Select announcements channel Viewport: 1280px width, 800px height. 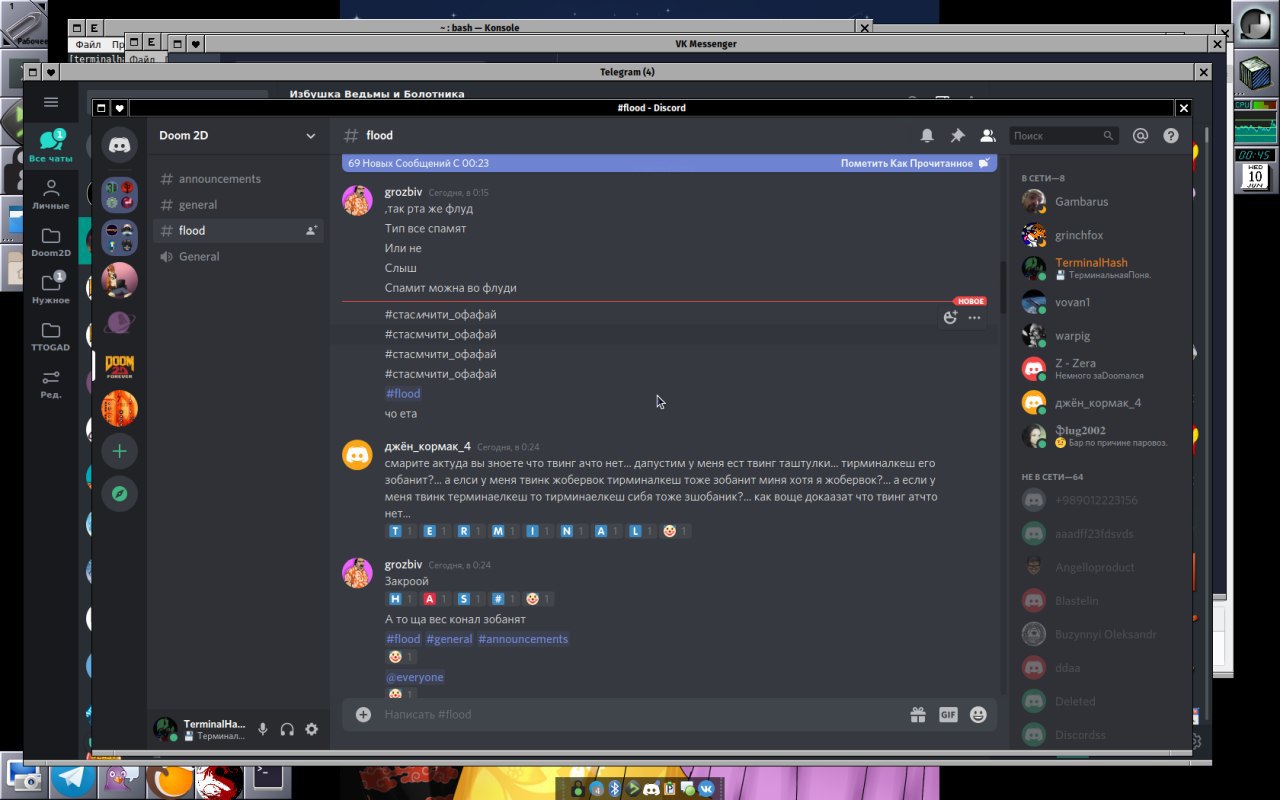238,179
